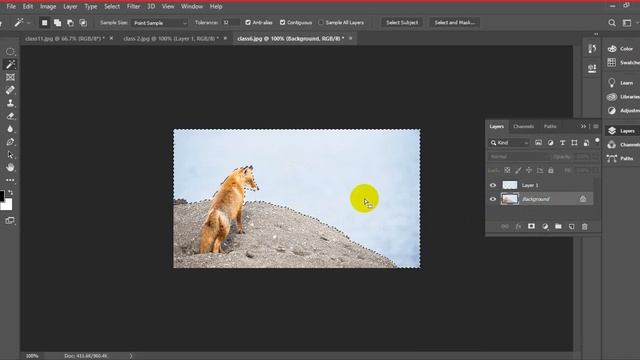640x360 pixels.
Task: Filter for shape layers
Action: point(574,142)
